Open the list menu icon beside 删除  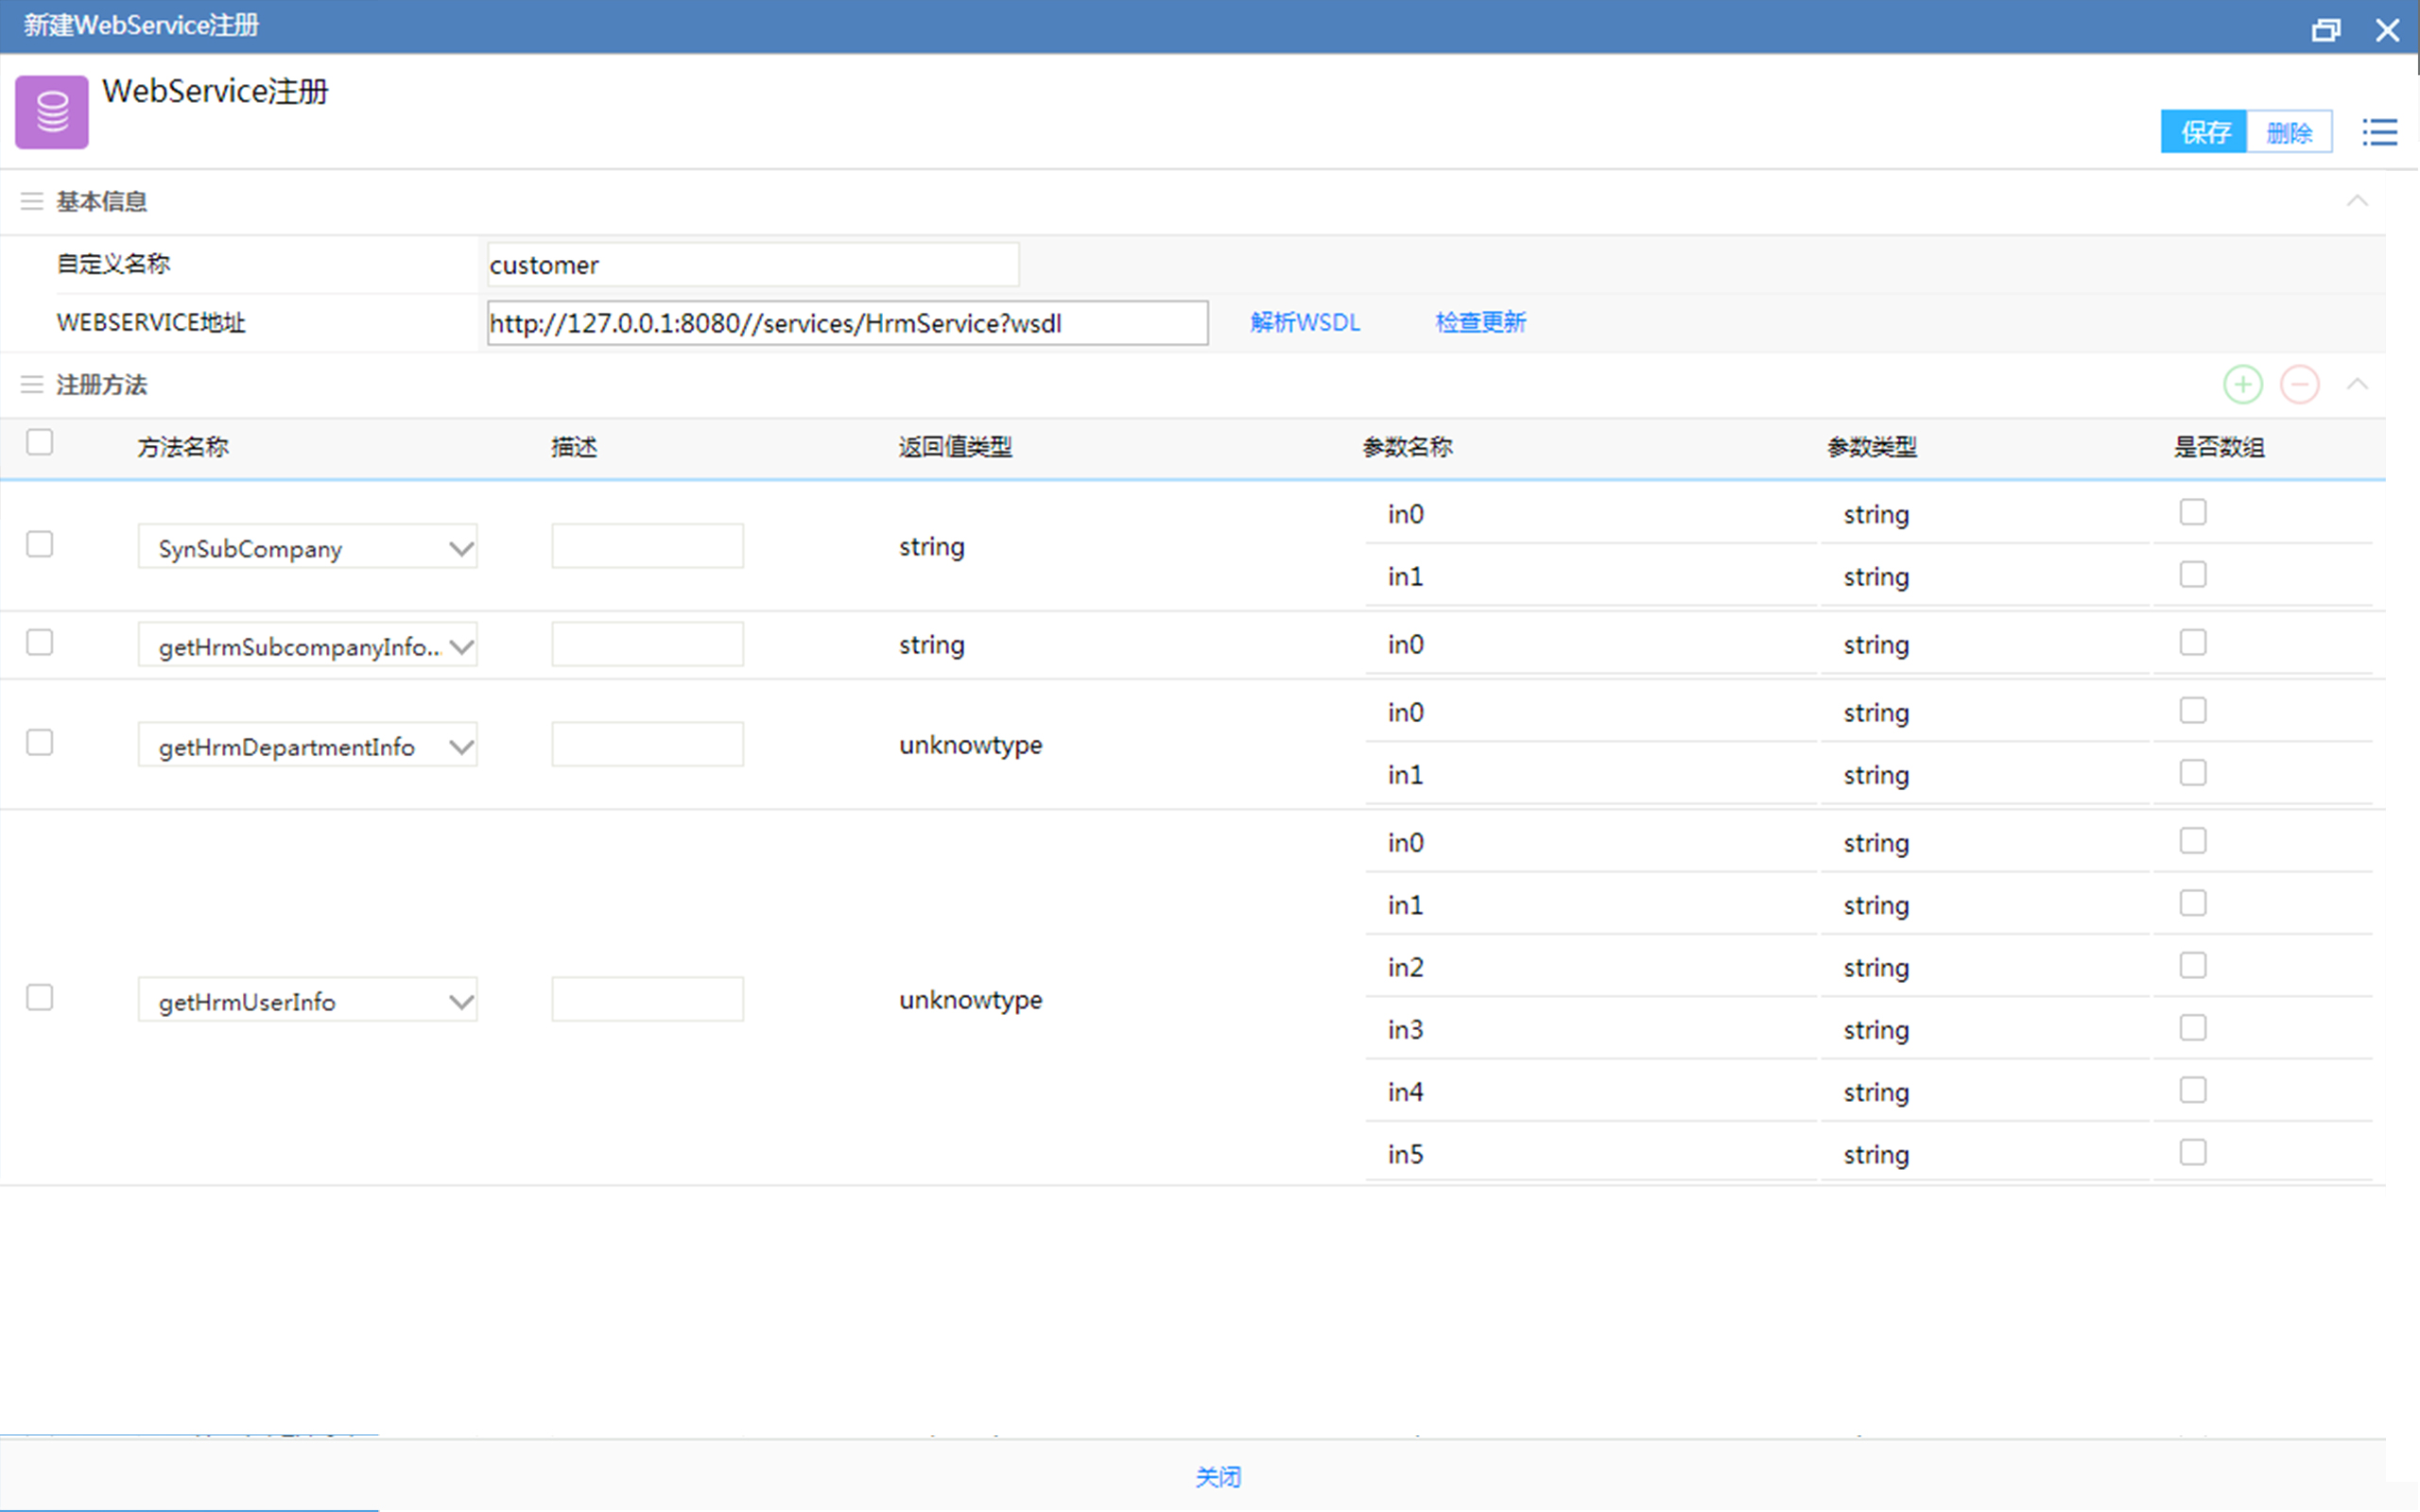[2379, 132]
